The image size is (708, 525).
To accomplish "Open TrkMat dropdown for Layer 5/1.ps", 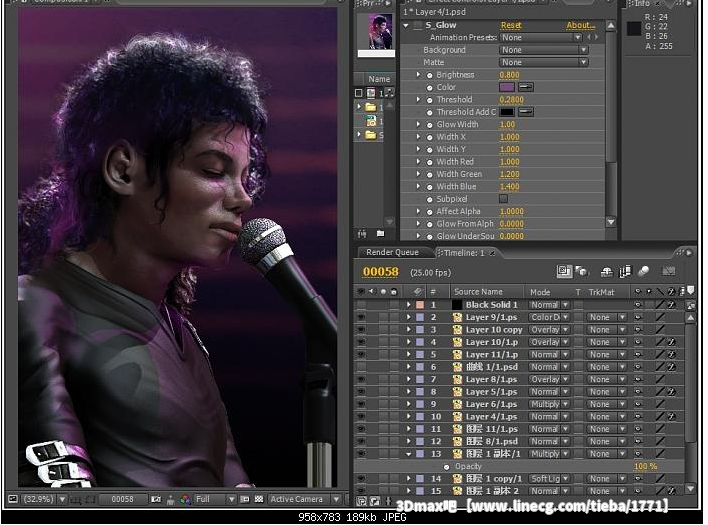I will 606,392.
